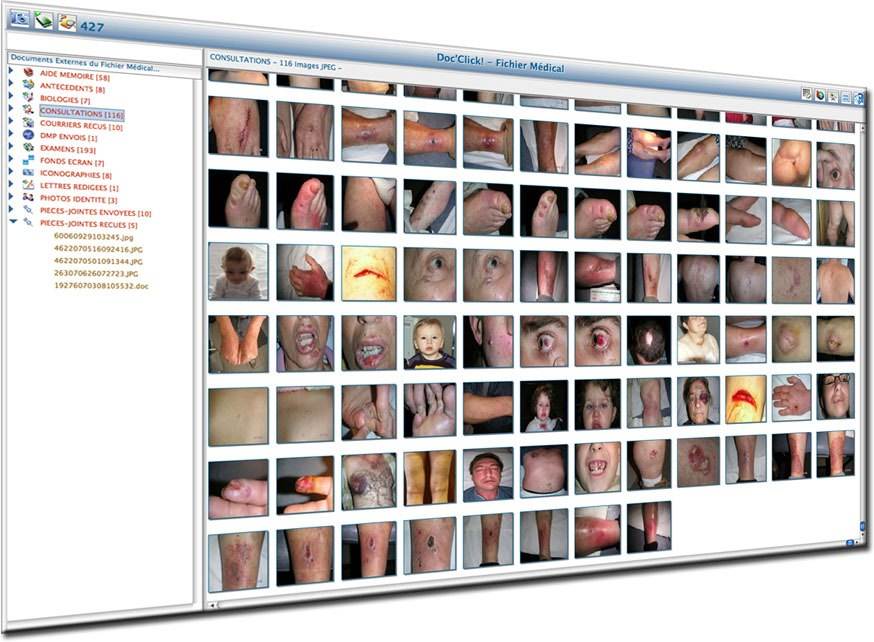Click the first top-left toolbar icon
The width and height of the screenshot is (874, 642).
[x=20, y=18]
